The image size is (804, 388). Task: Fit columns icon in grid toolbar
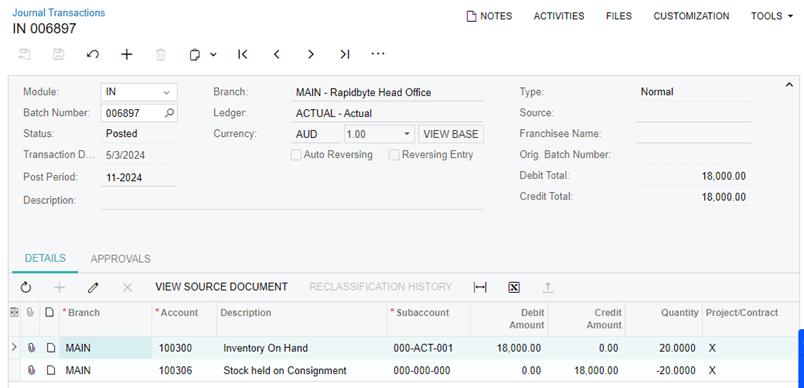click(x=480, y=288)
